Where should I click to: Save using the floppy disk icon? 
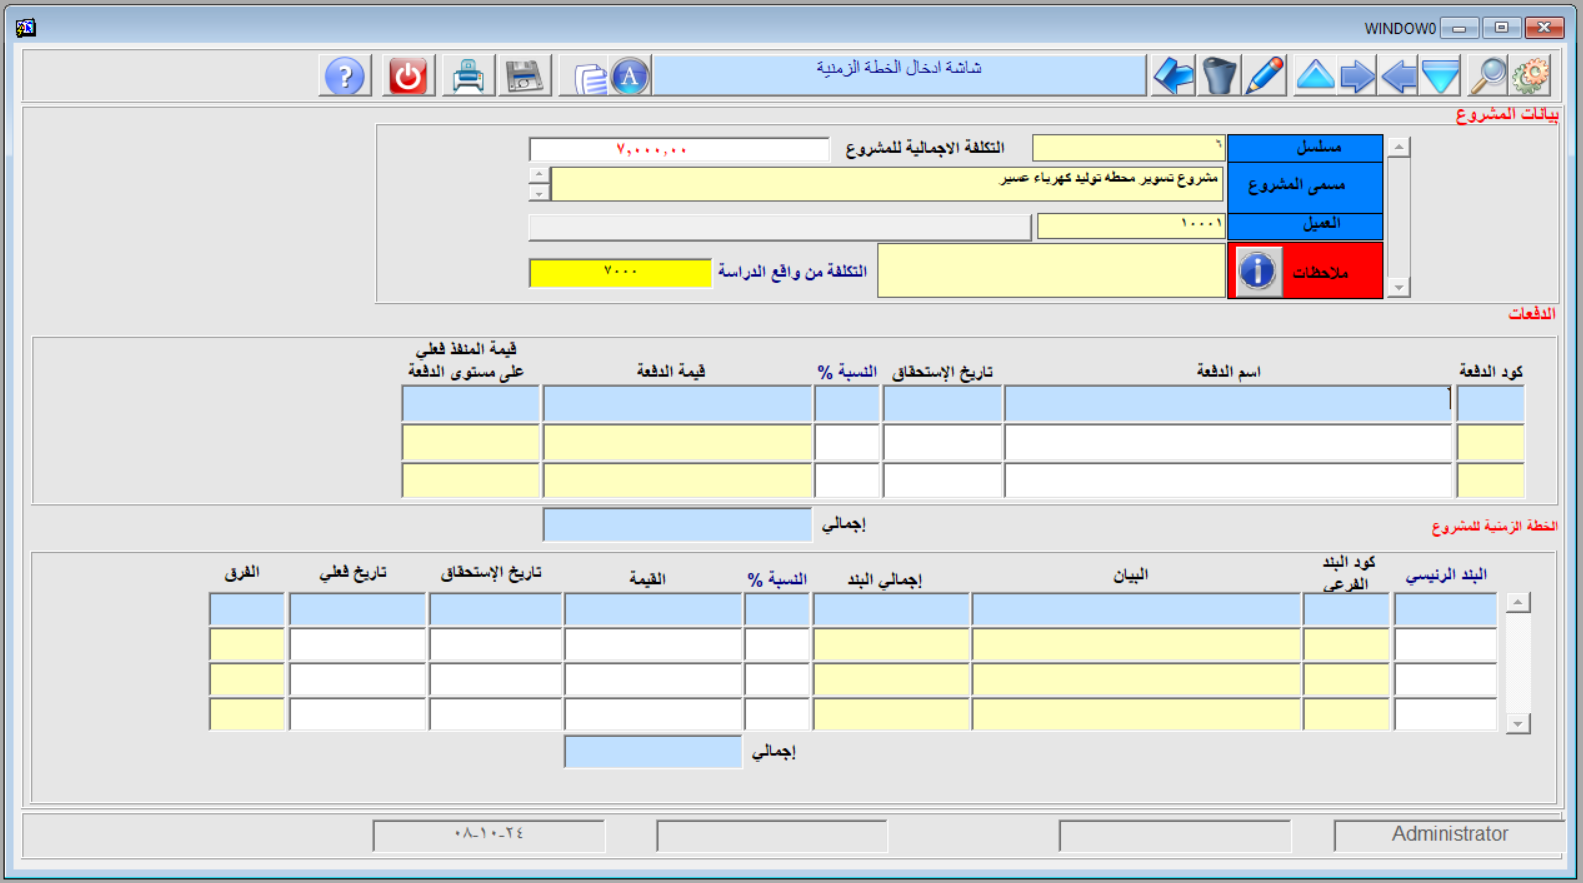(524, 76)
